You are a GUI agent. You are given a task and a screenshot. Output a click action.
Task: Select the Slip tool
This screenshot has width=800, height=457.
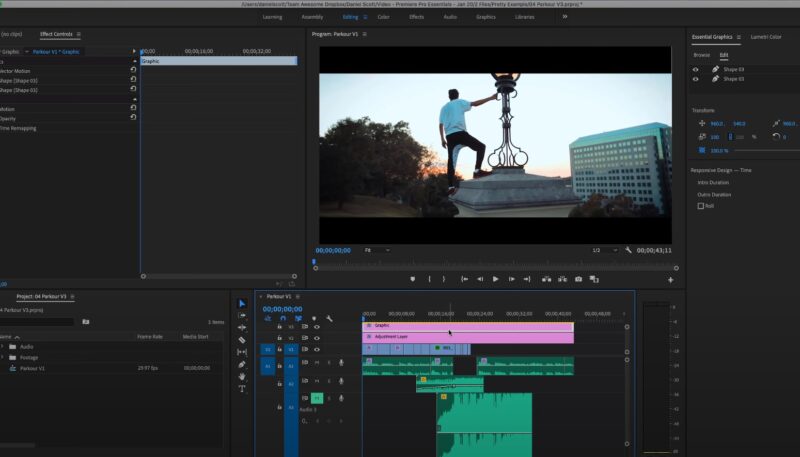pyautogui.click(x=242, y=352)
